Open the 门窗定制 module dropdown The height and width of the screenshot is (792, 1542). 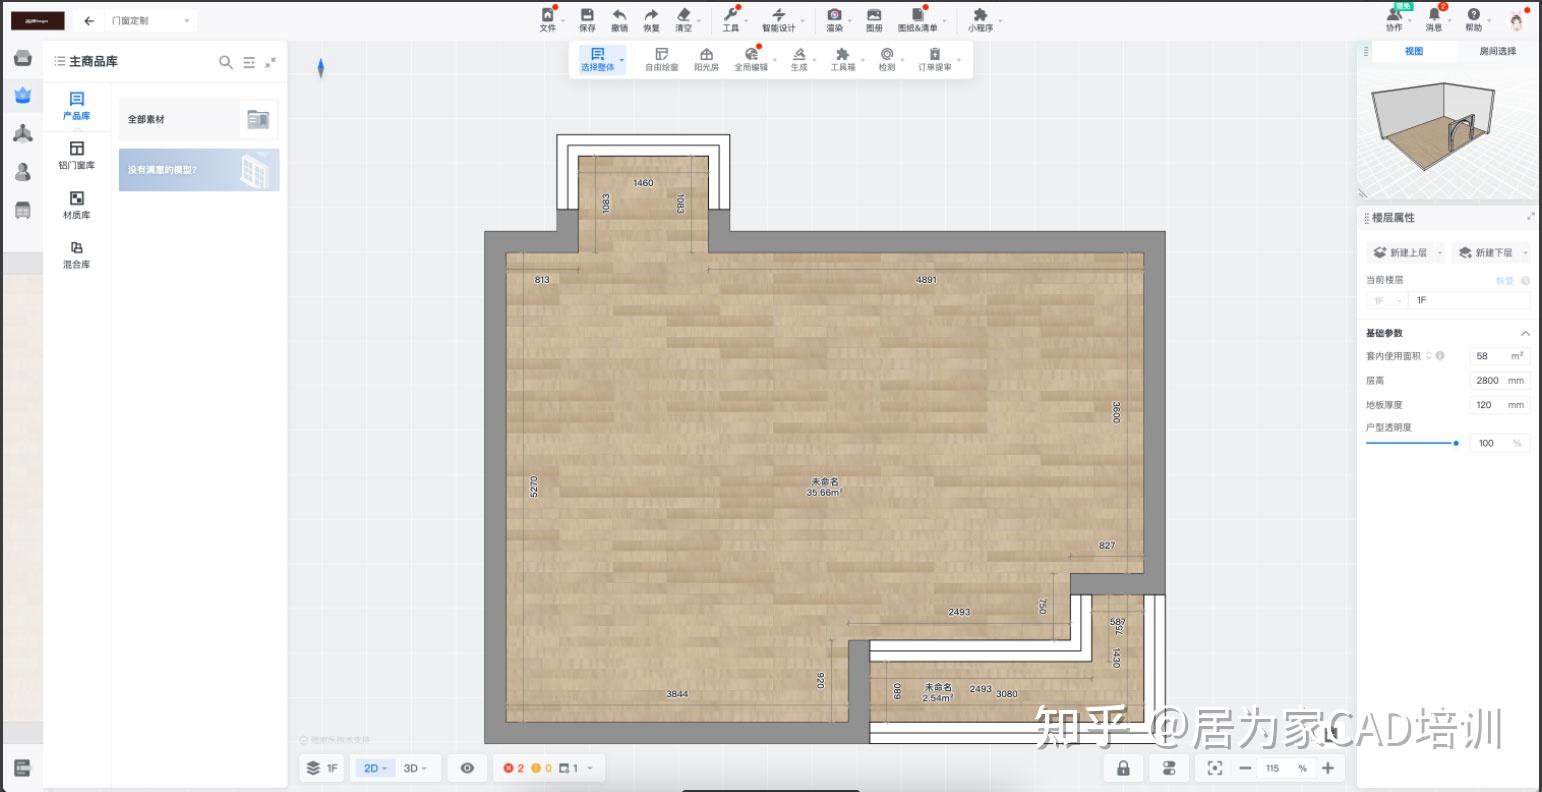click(x=150, y=21)
